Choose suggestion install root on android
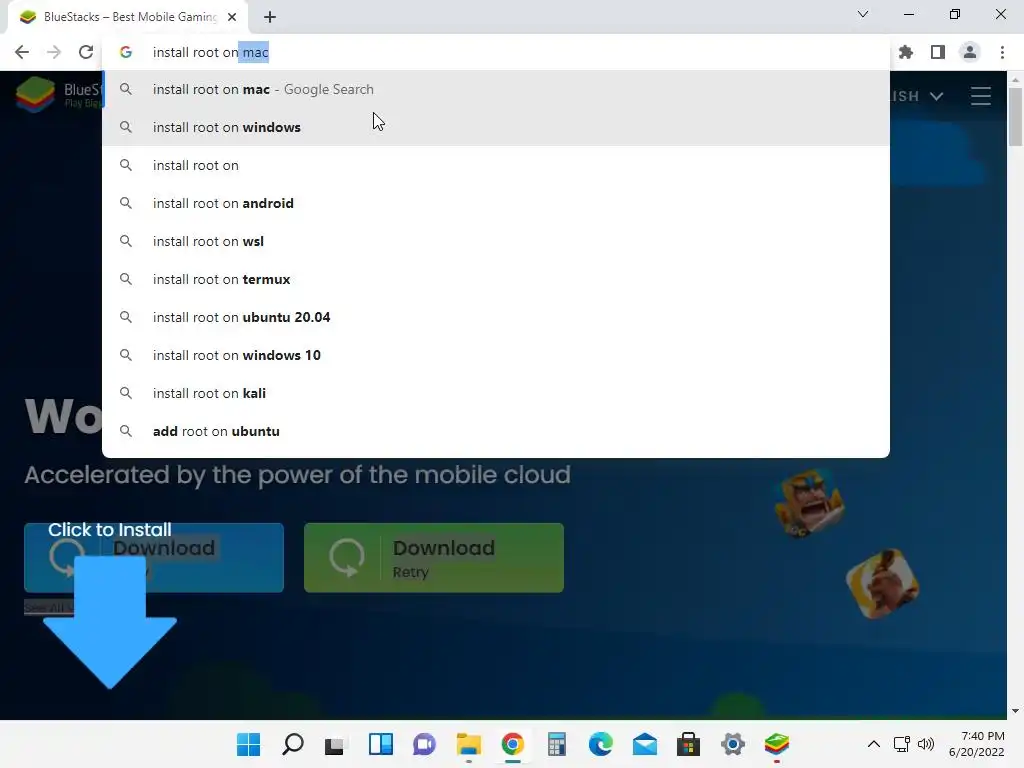1024x768 pixels. pos(496,203)
